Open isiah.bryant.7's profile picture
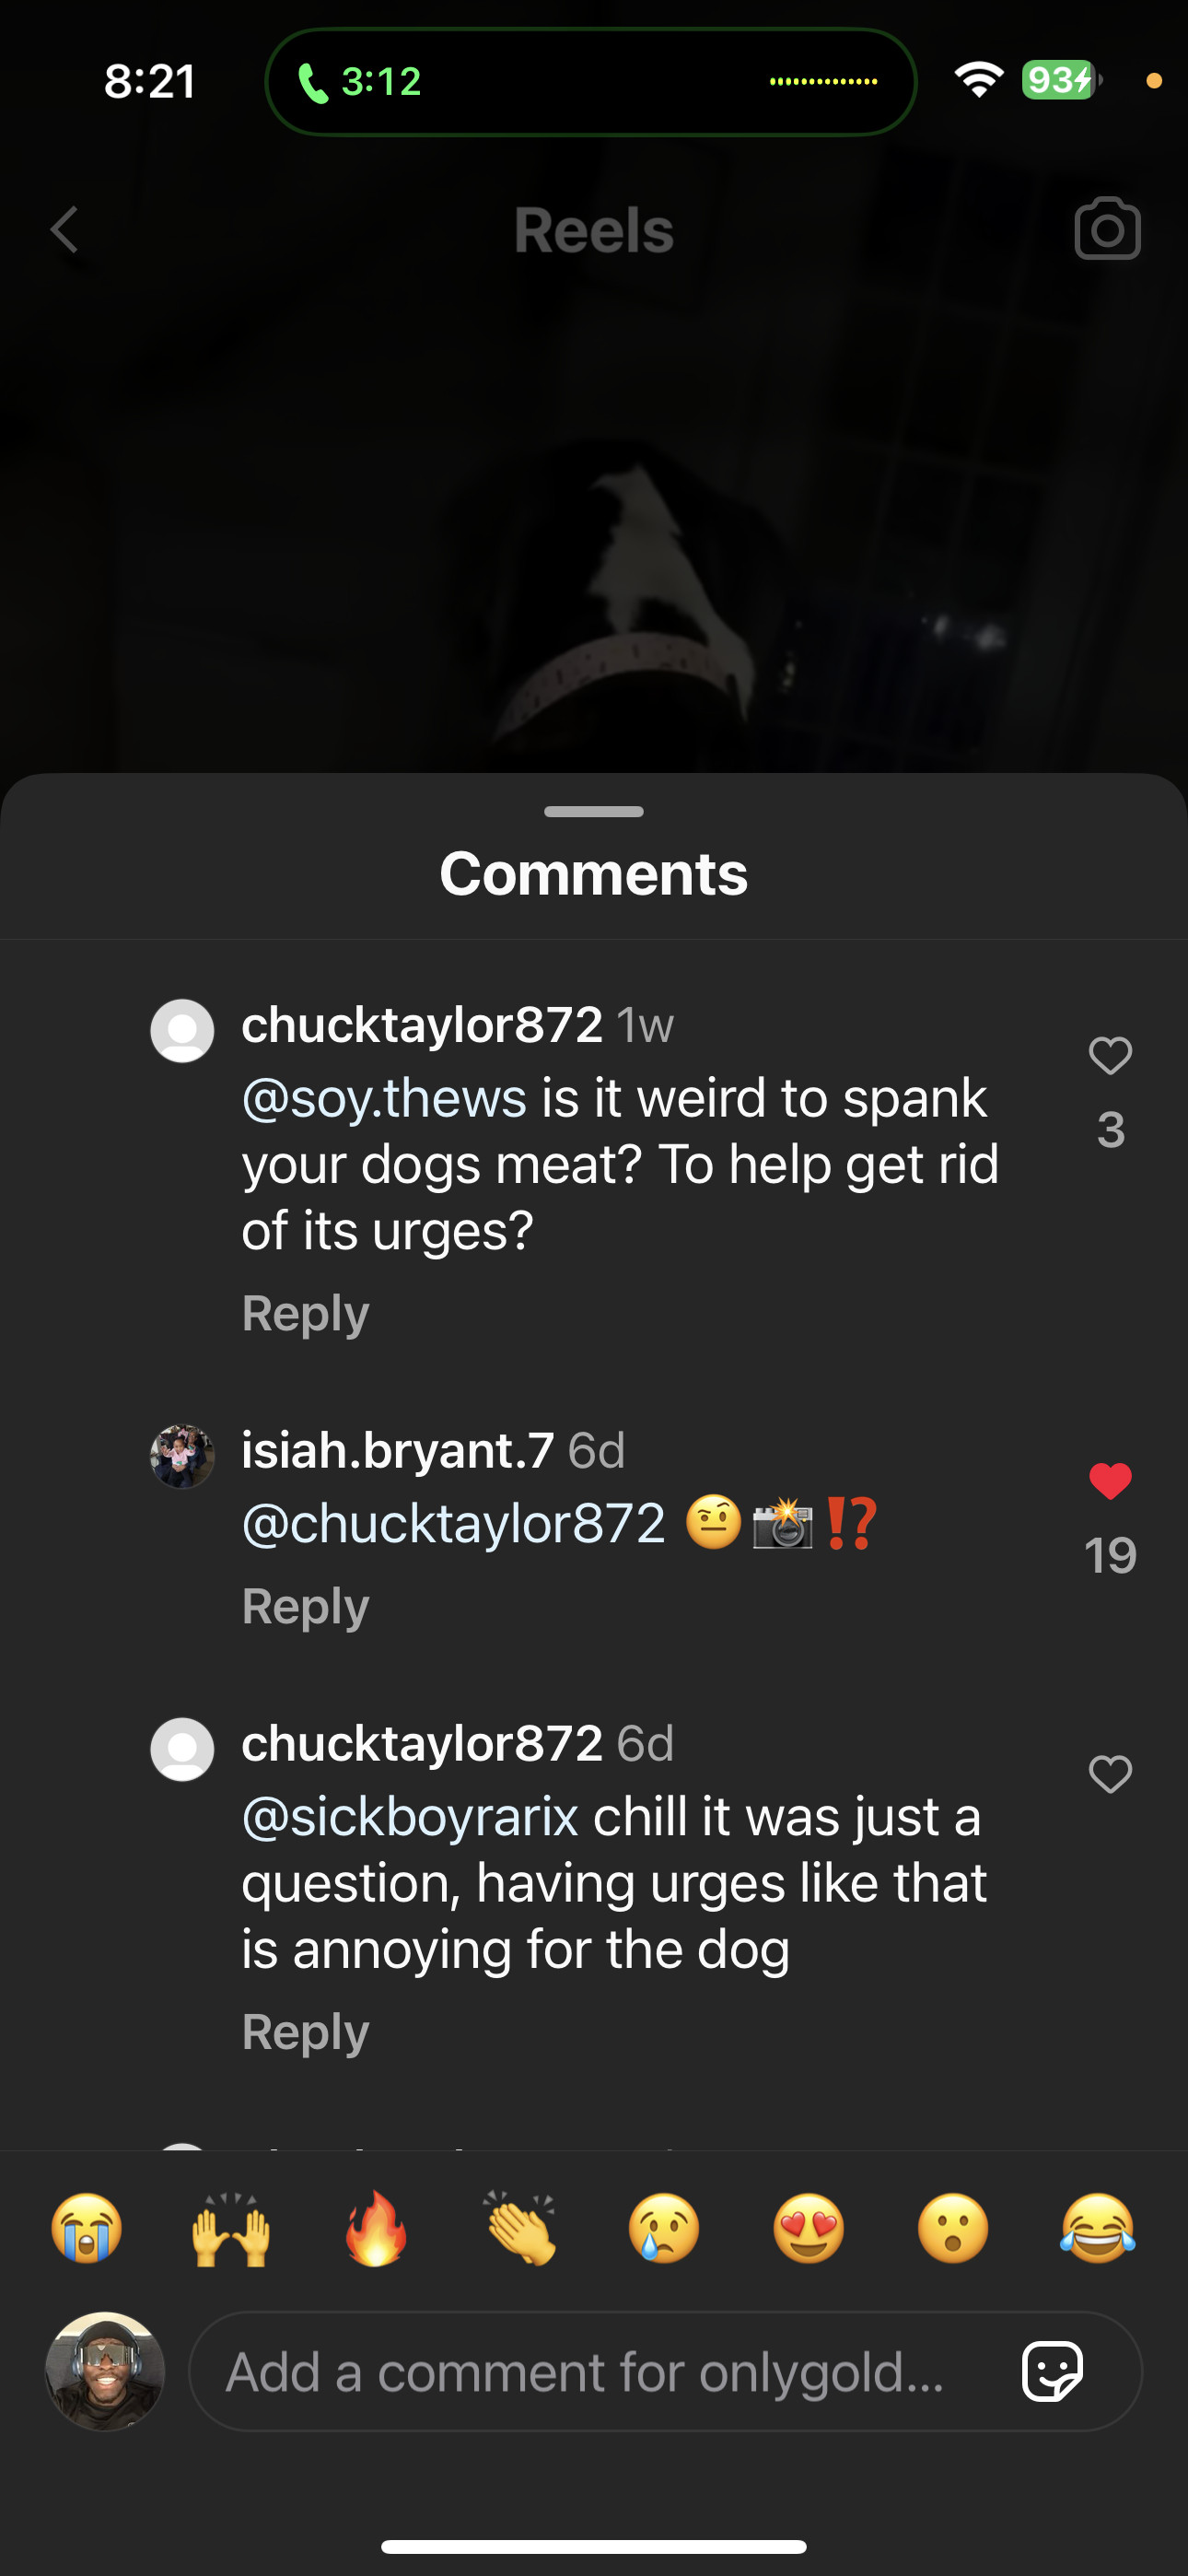 click(x=182, y=1457)
